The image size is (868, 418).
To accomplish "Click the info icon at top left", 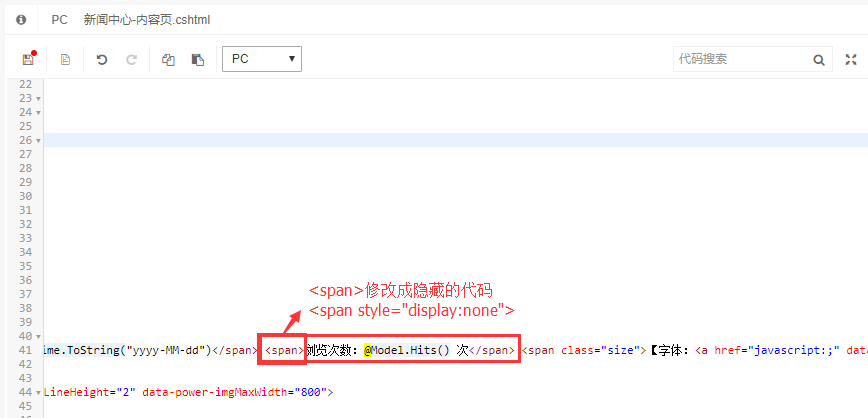I will tap(21, 19).
